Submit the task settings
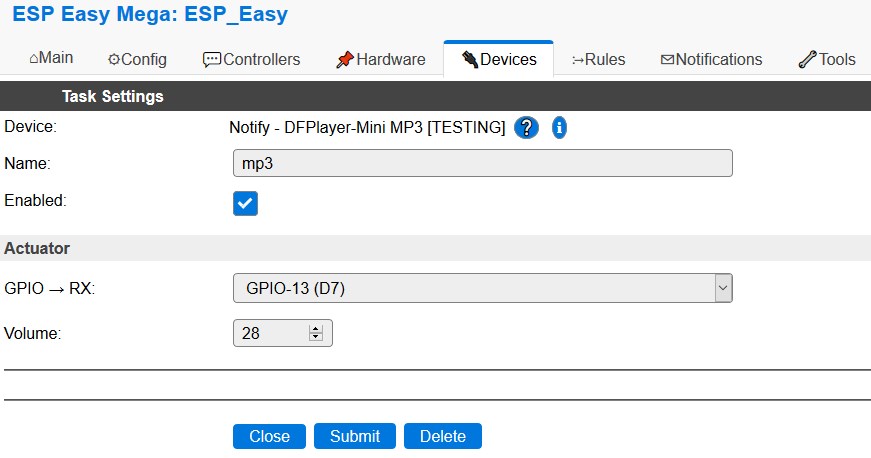This screenshot has height=458, width=871. (x=355, y=436)
